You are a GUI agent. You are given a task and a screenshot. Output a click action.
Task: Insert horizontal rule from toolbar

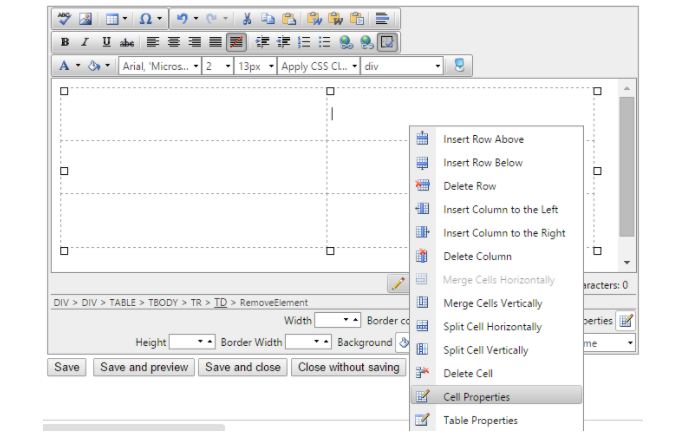click(382, 19)
